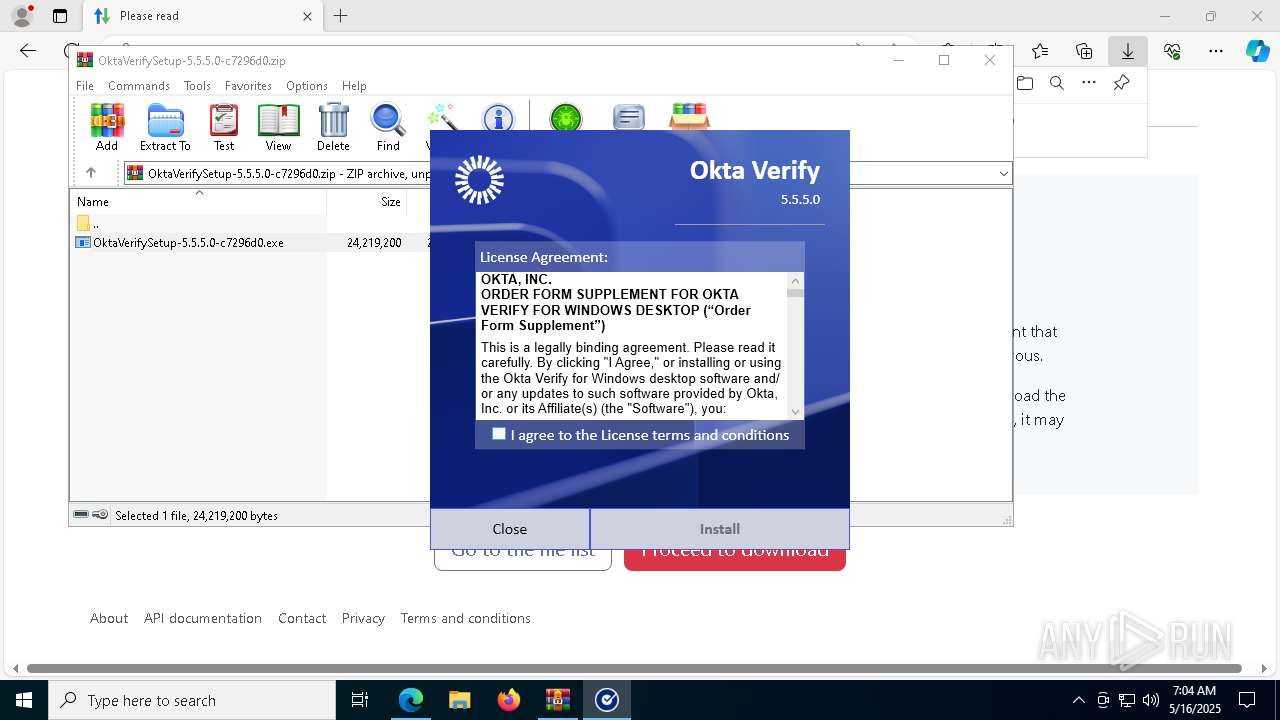Click the taskbar search box
This screenshot has height=720, width=1280.
(192, 700)
